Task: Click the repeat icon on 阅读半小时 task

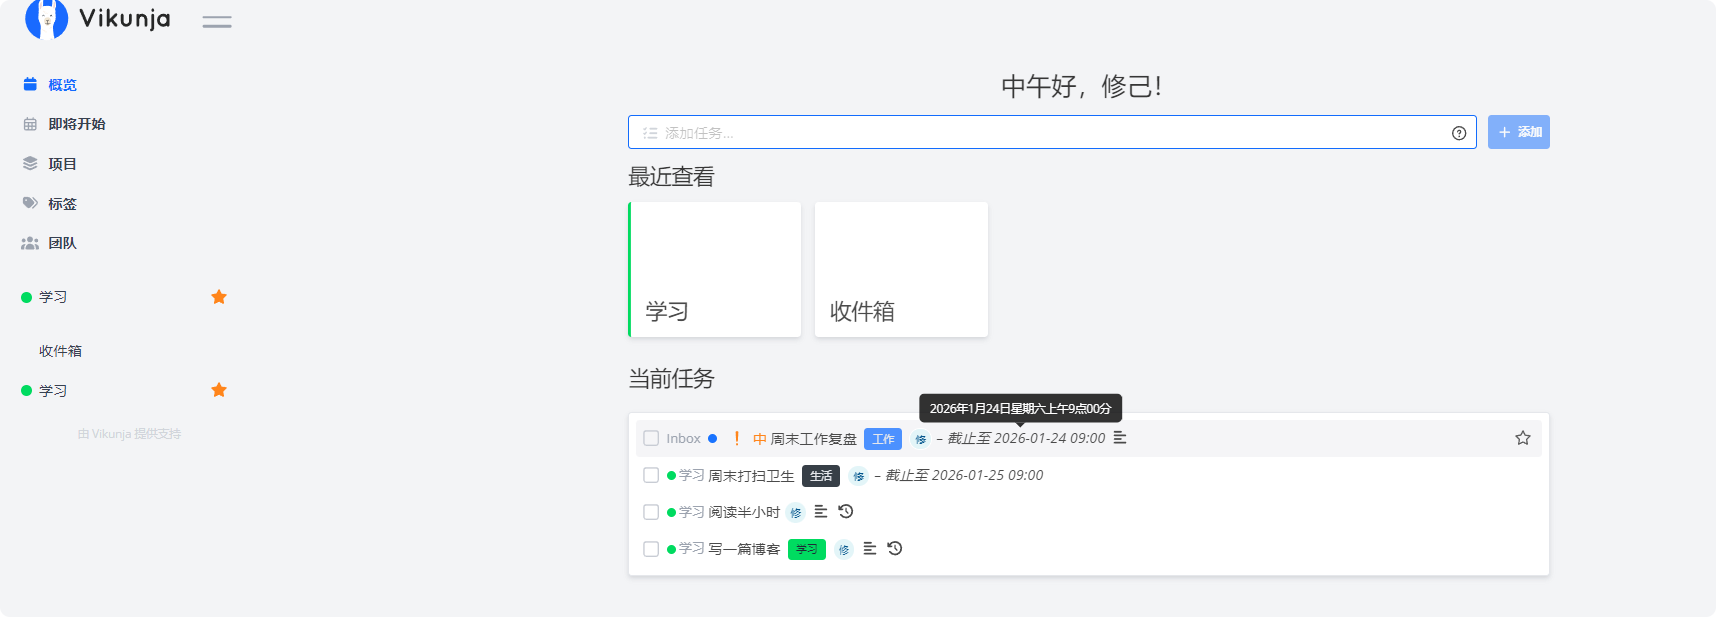Action: (x=846, y=512)
